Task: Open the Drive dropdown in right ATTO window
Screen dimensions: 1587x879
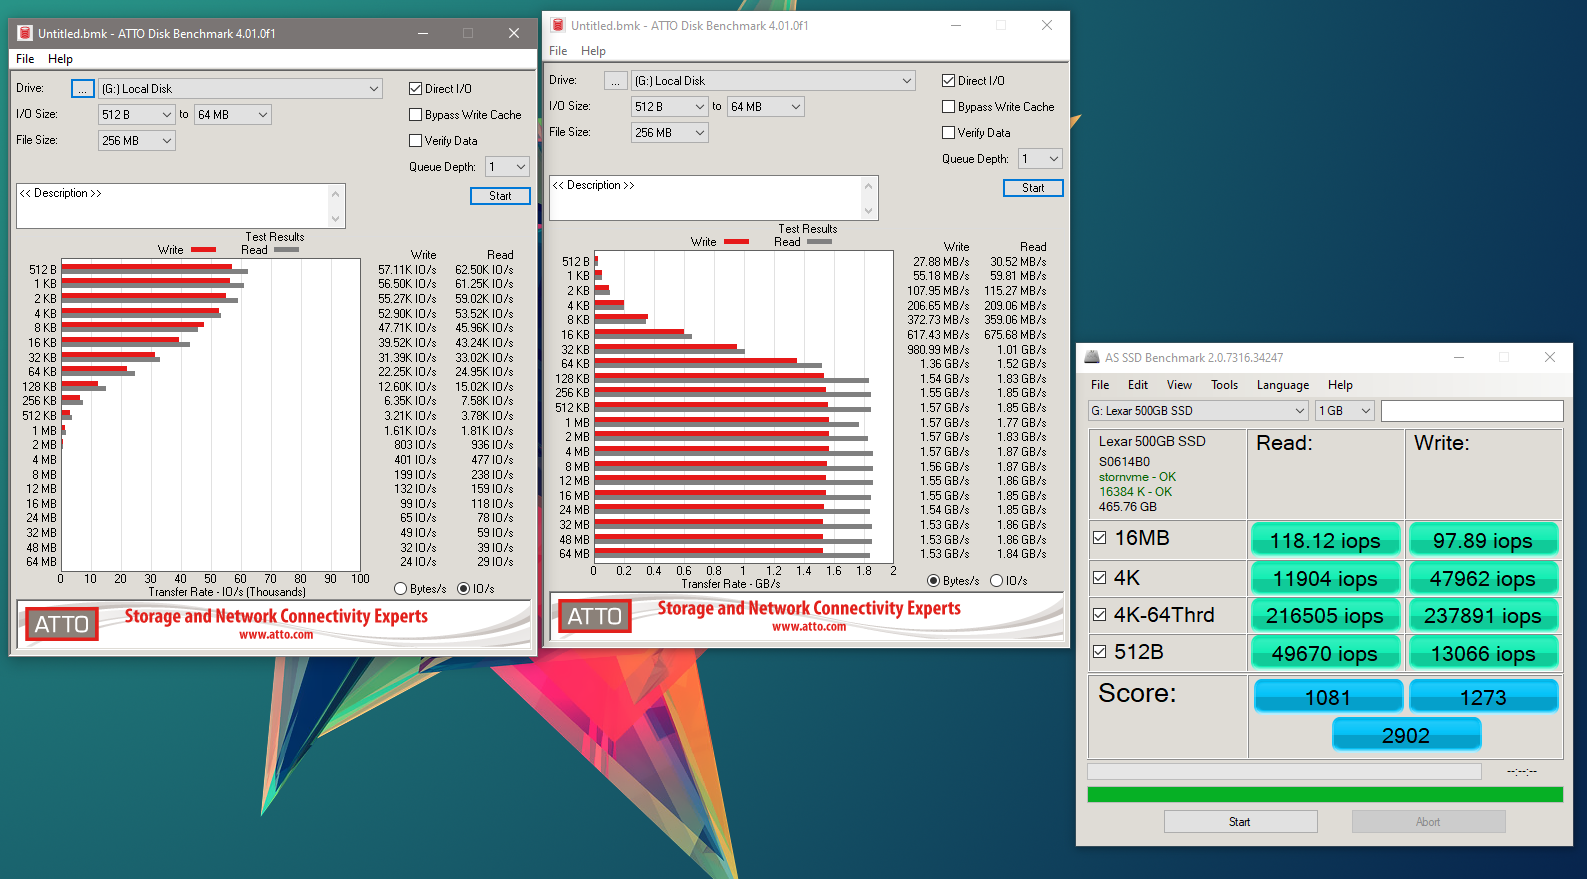Action: 773,81
